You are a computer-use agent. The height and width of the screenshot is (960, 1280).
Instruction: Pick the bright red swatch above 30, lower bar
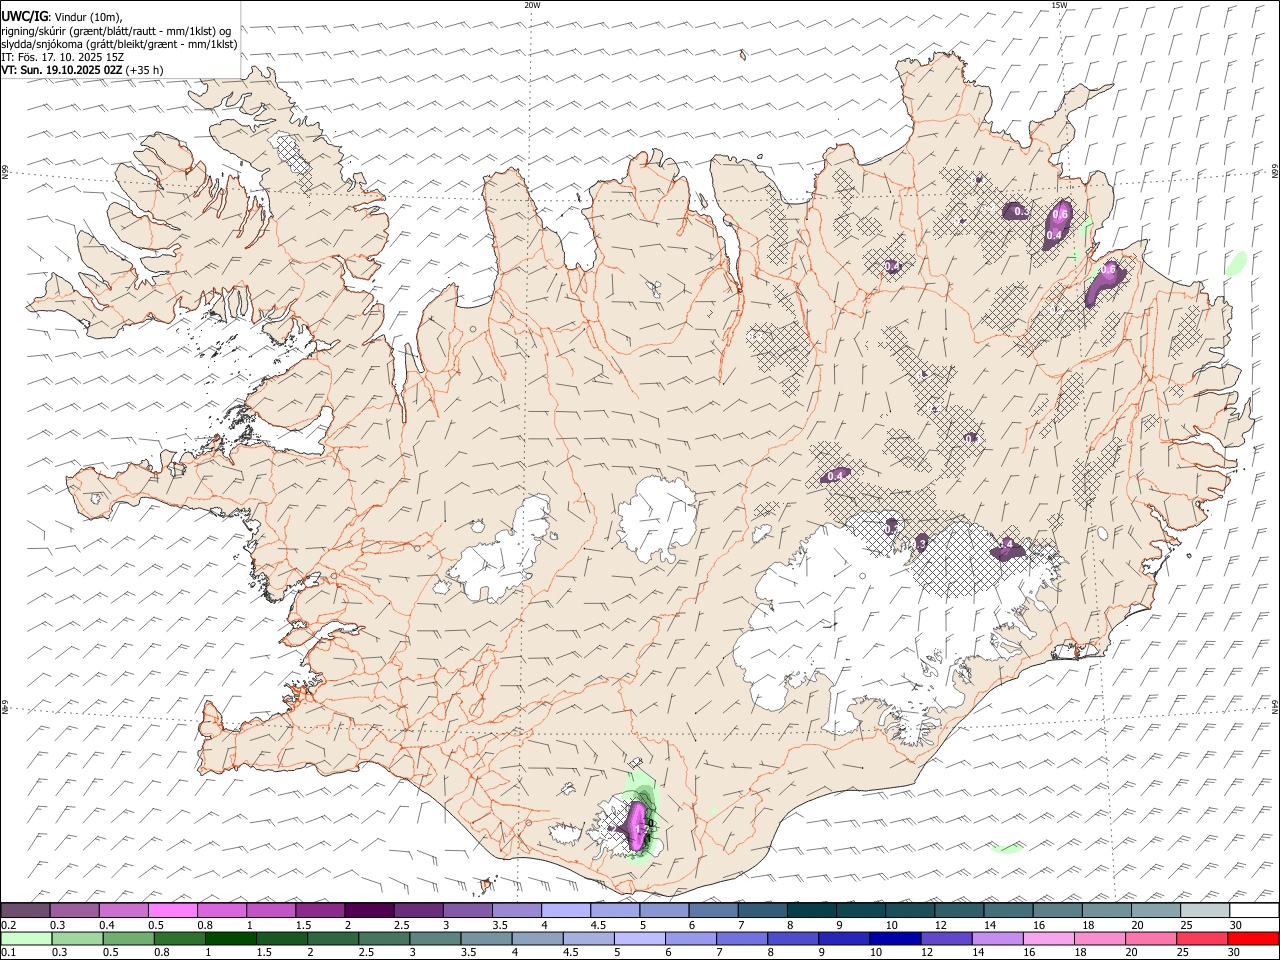[1253, 938]
